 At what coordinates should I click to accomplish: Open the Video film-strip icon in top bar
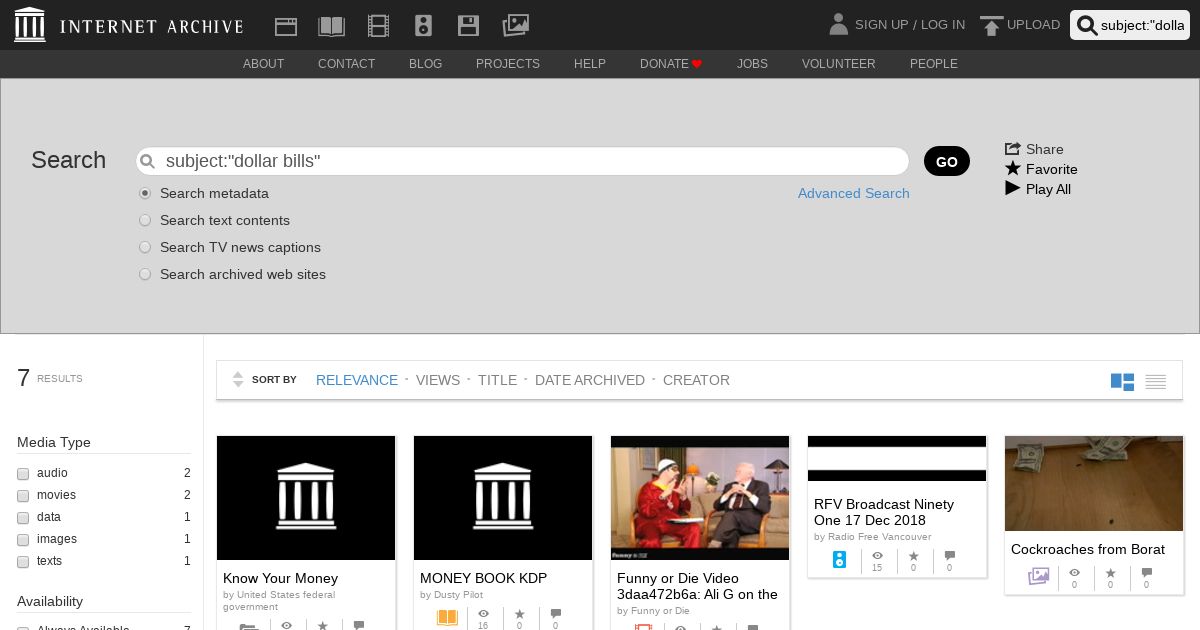378,26
